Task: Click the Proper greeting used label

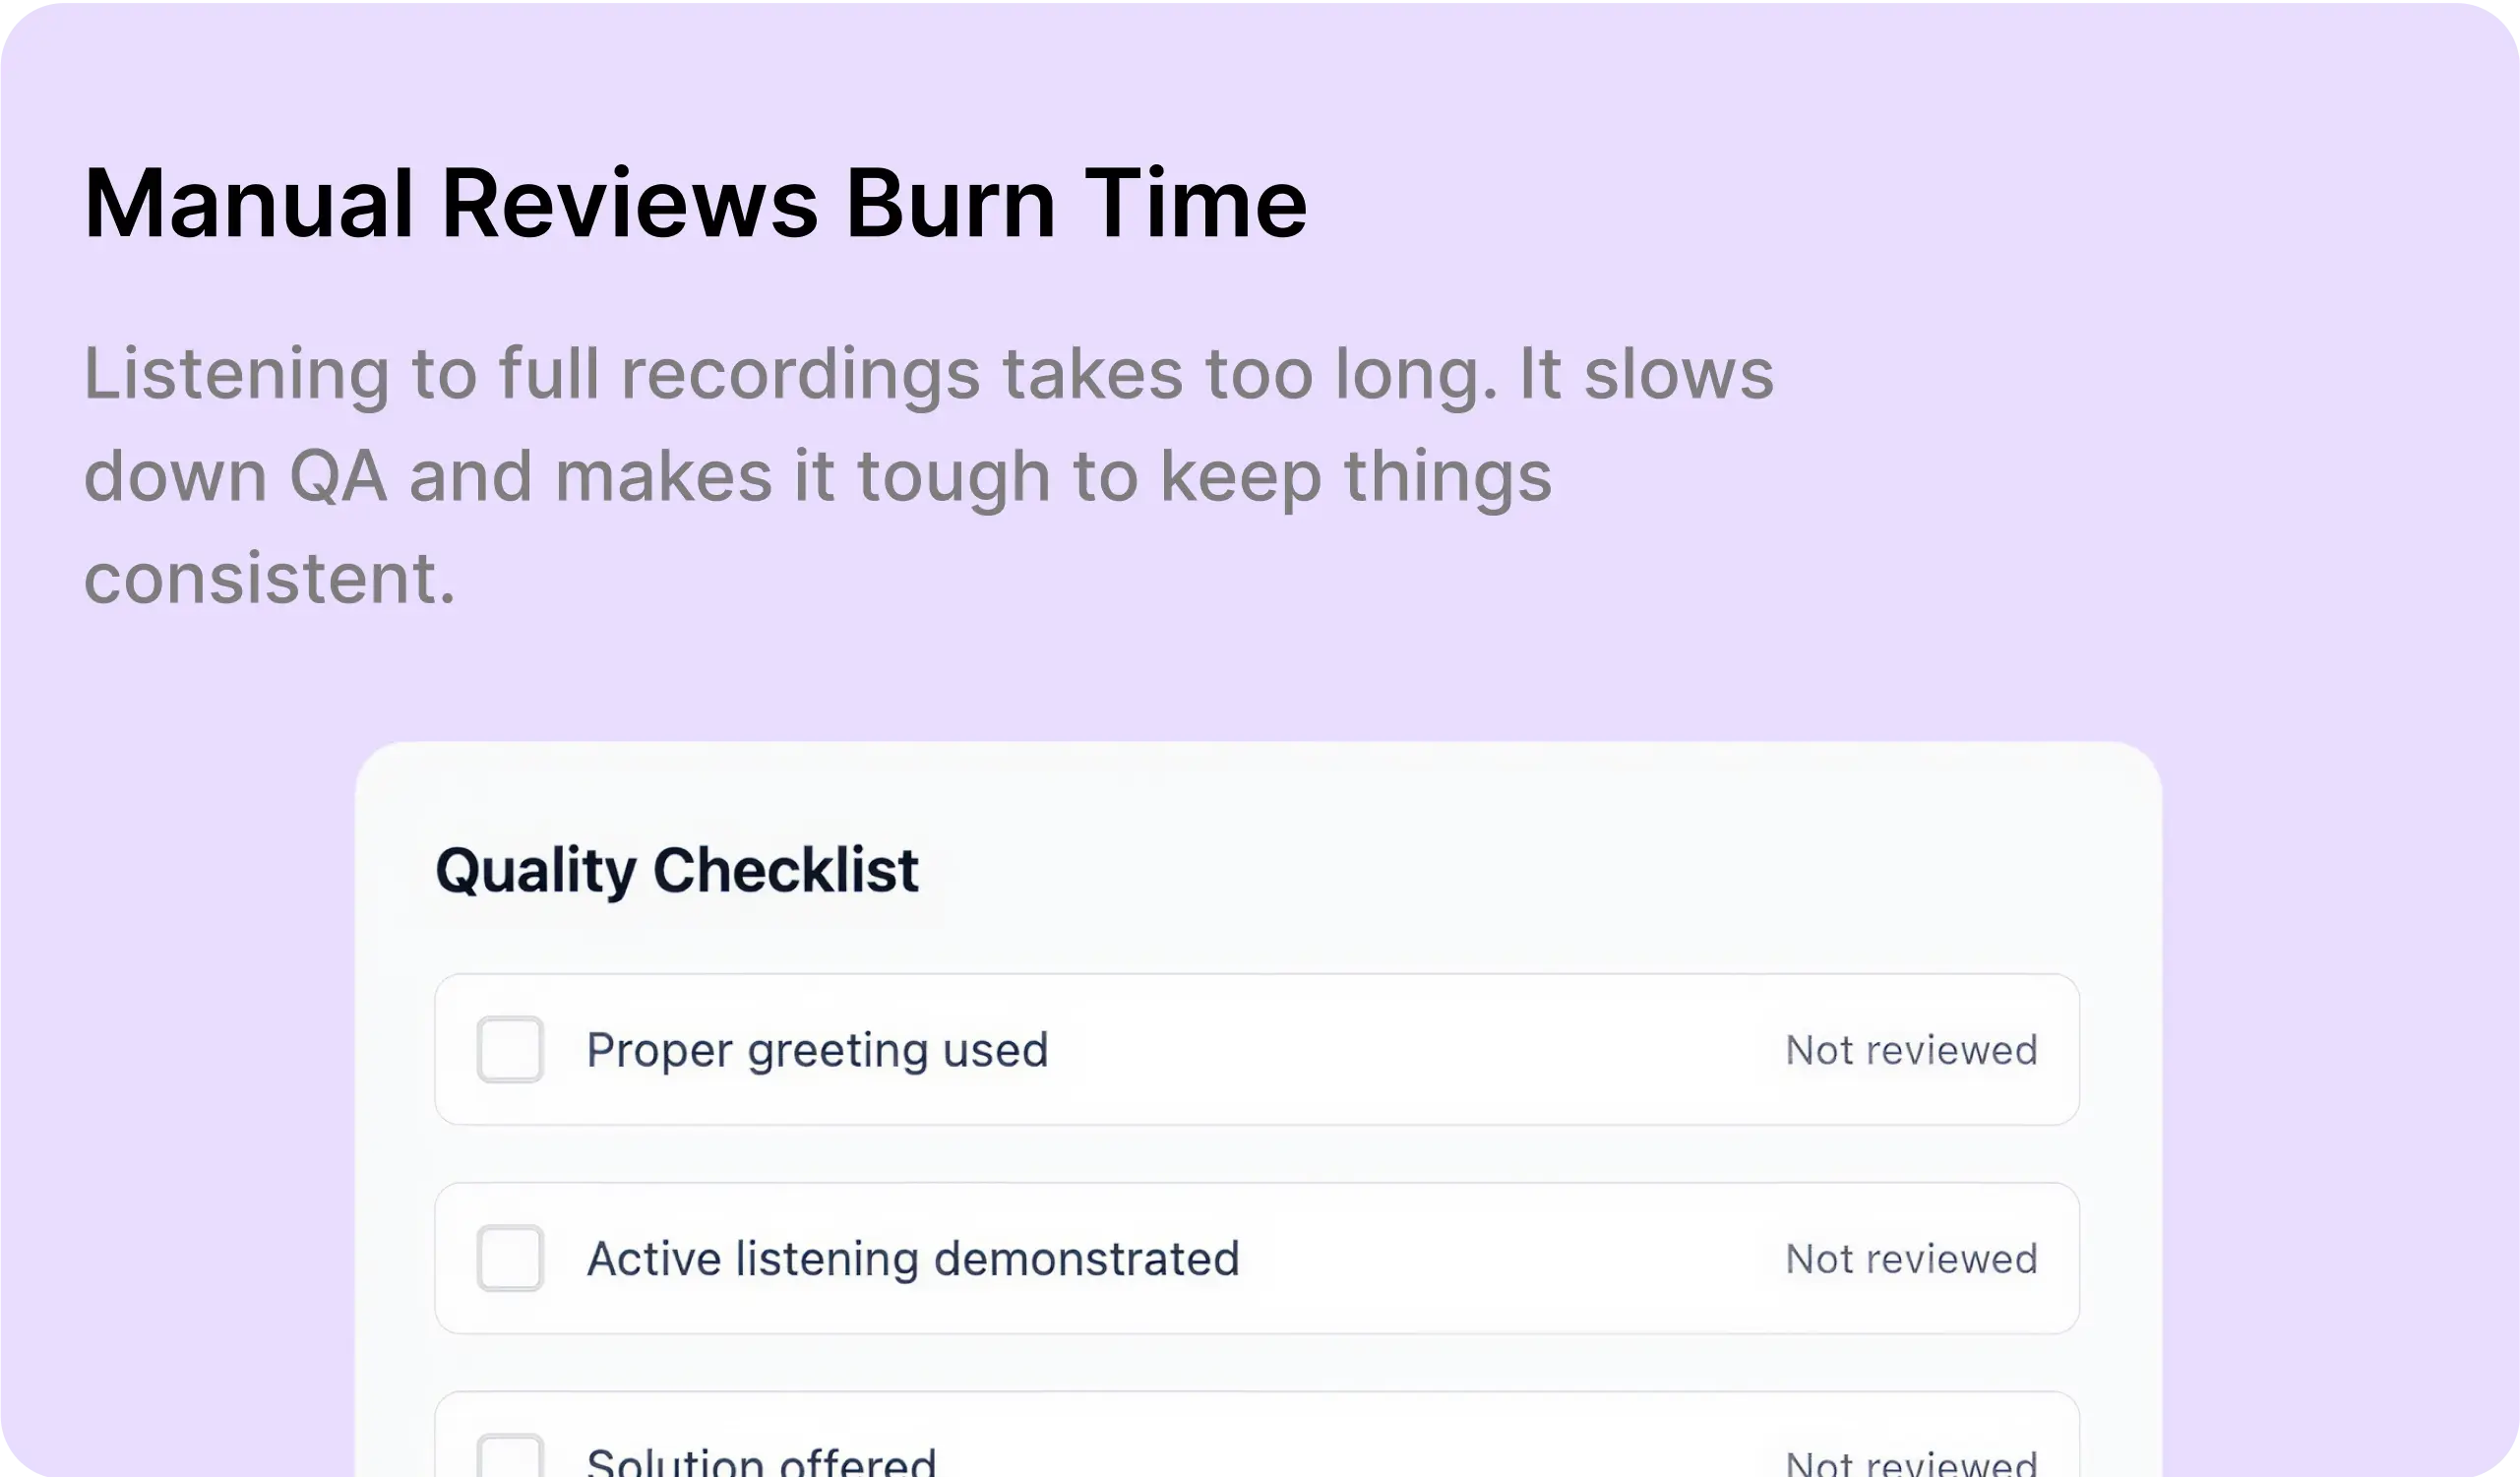Action: coord(817,1050)
